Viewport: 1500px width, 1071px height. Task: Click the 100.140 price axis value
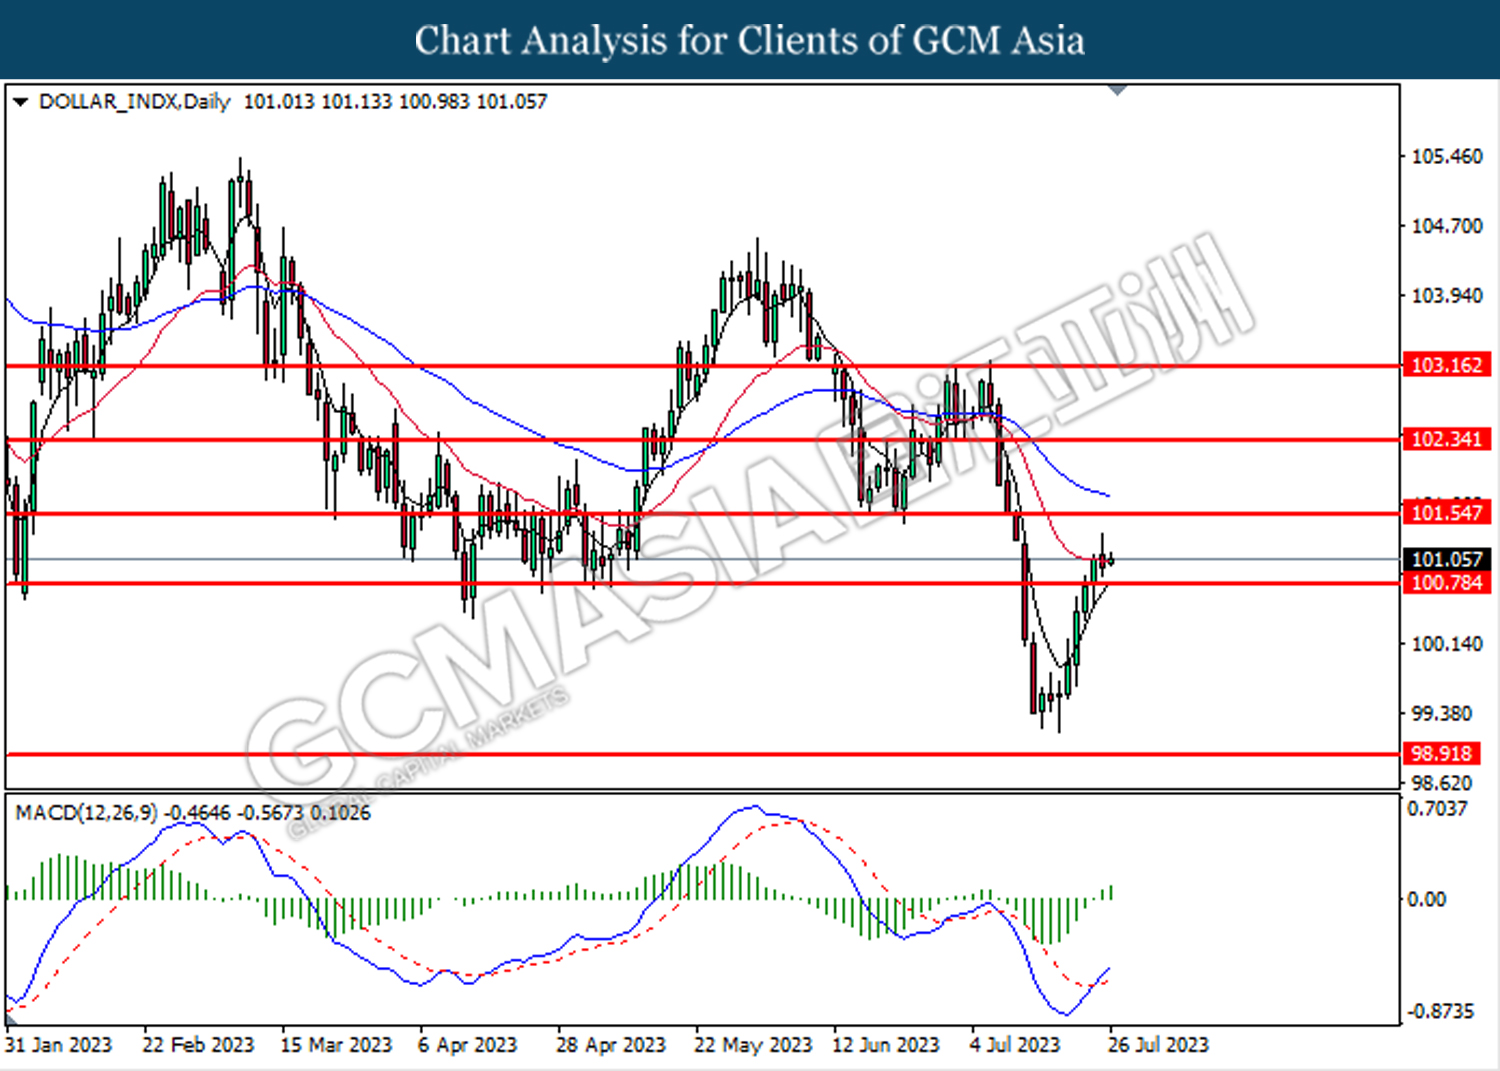pos(1446,644)
